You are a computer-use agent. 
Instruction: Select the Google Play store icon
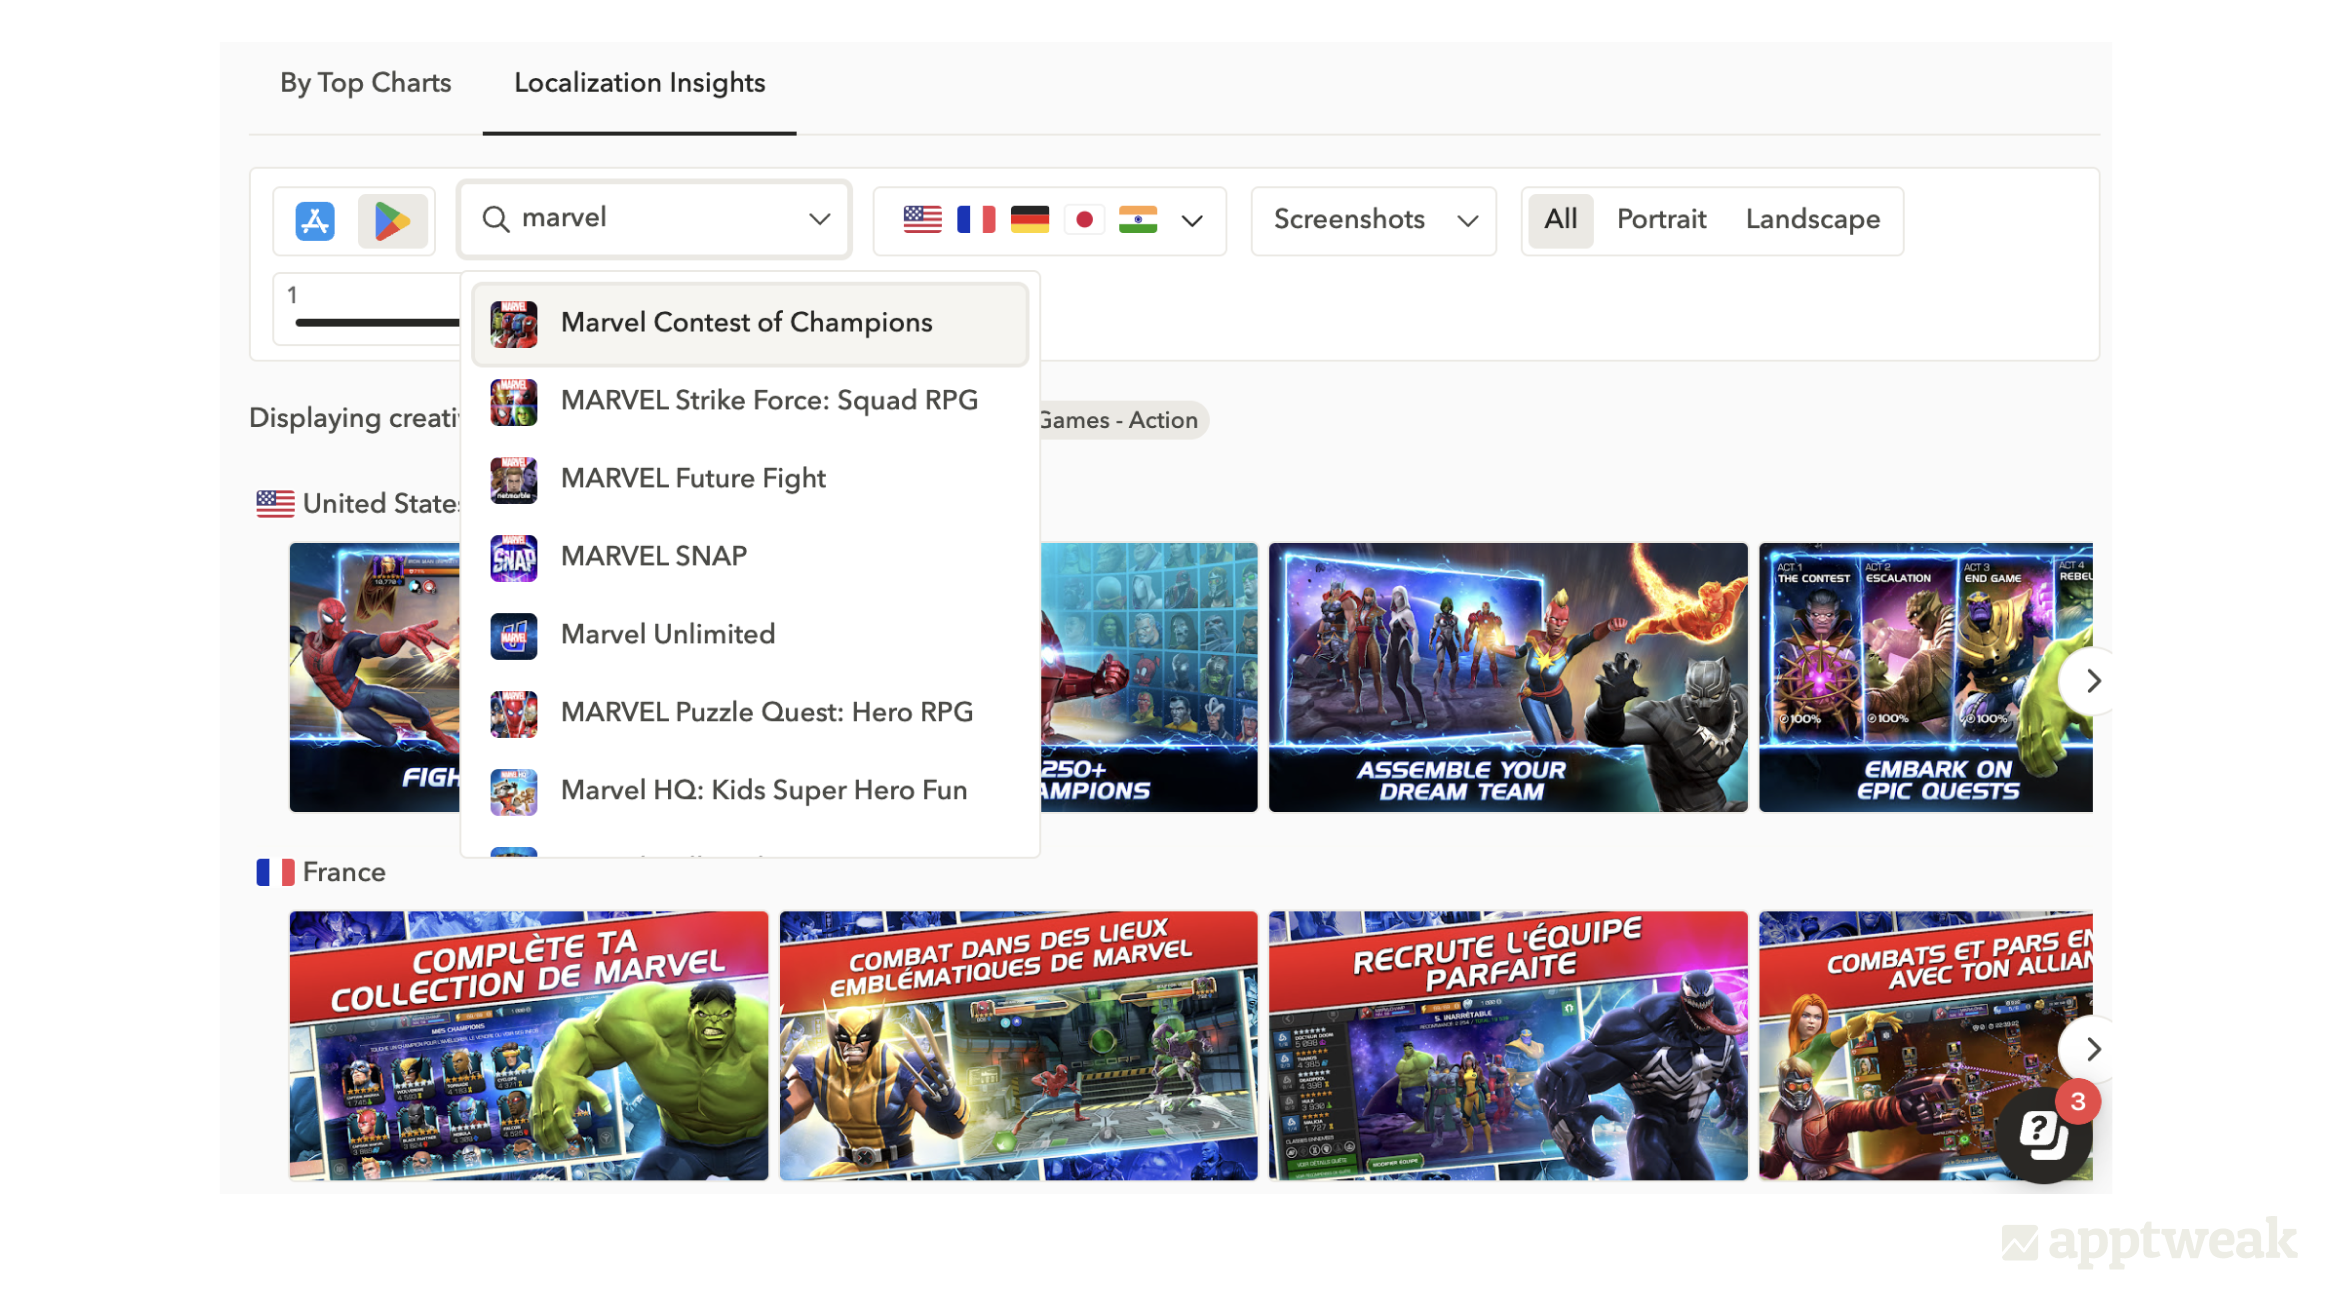392,220
